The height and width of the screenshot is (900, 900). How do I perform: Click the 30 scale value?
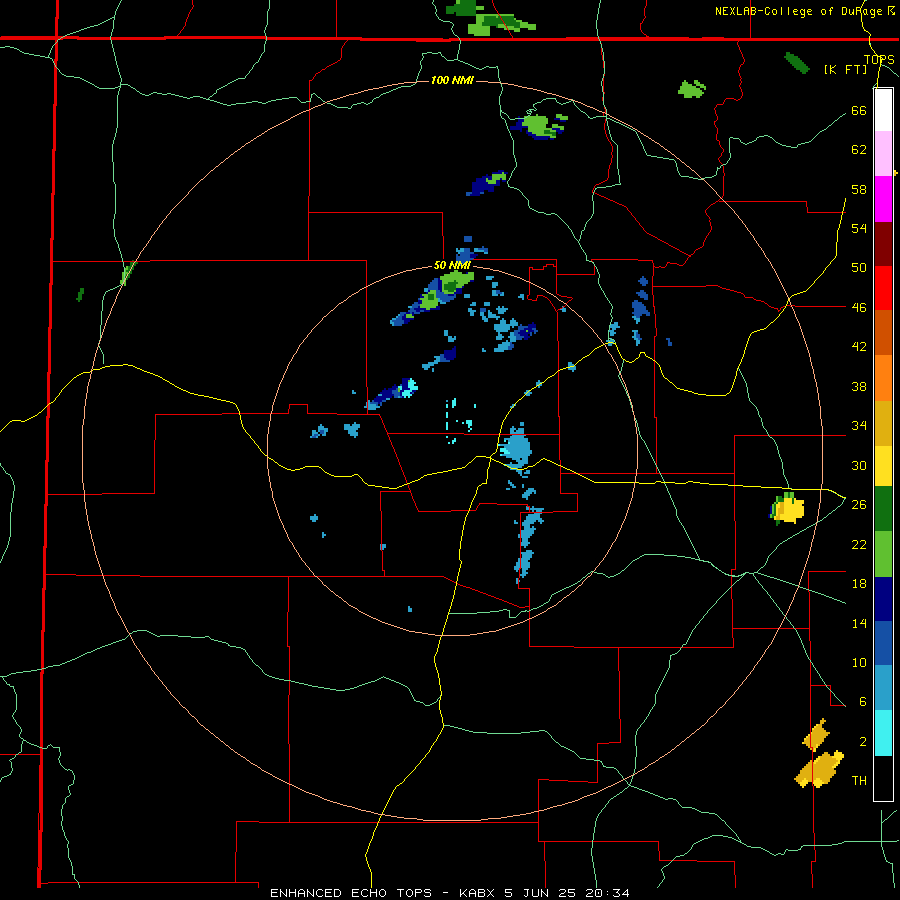coord(859,465)
